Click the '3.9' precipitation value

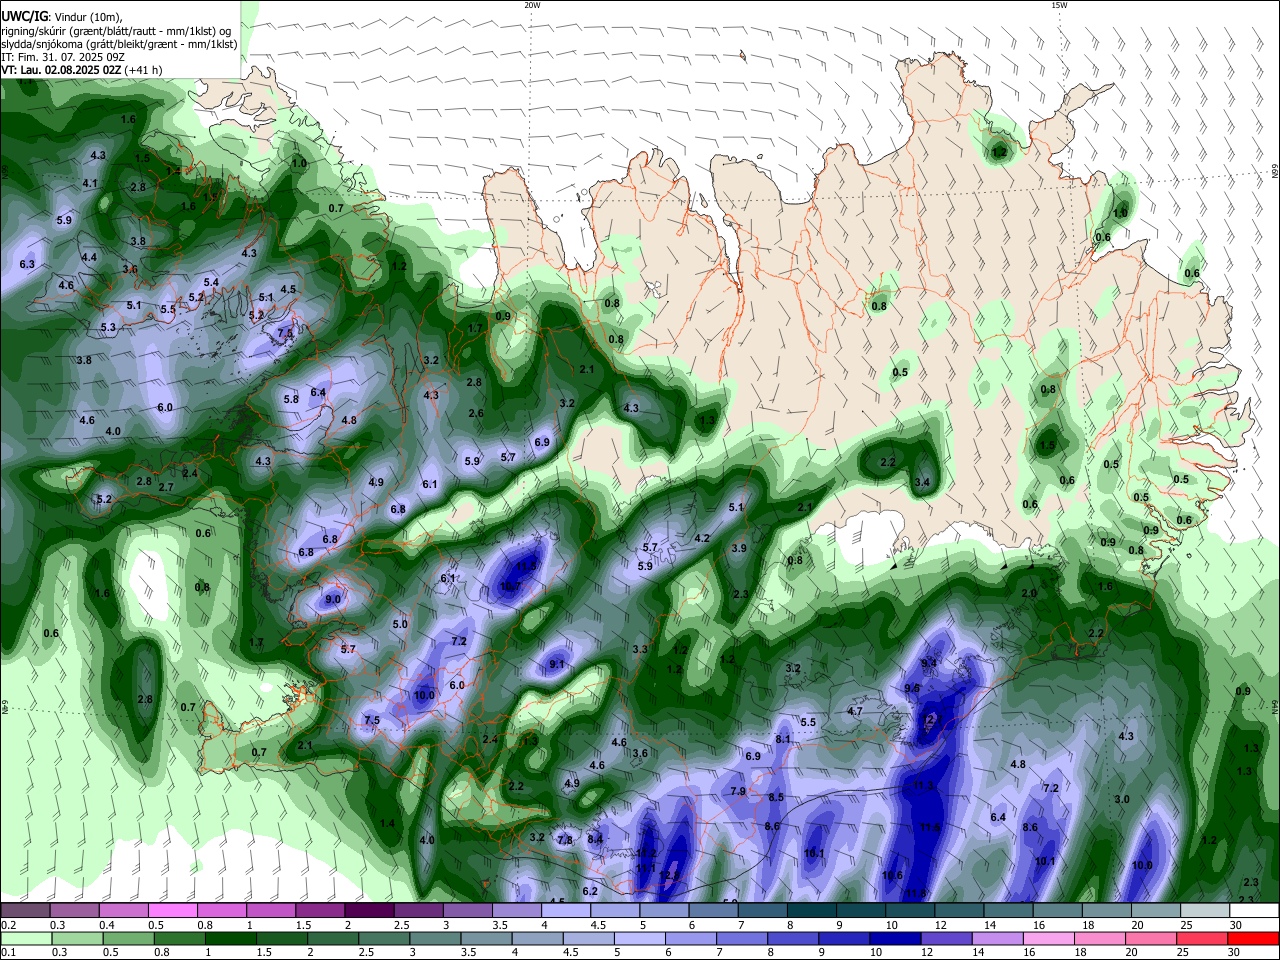[x=739, y=548]
